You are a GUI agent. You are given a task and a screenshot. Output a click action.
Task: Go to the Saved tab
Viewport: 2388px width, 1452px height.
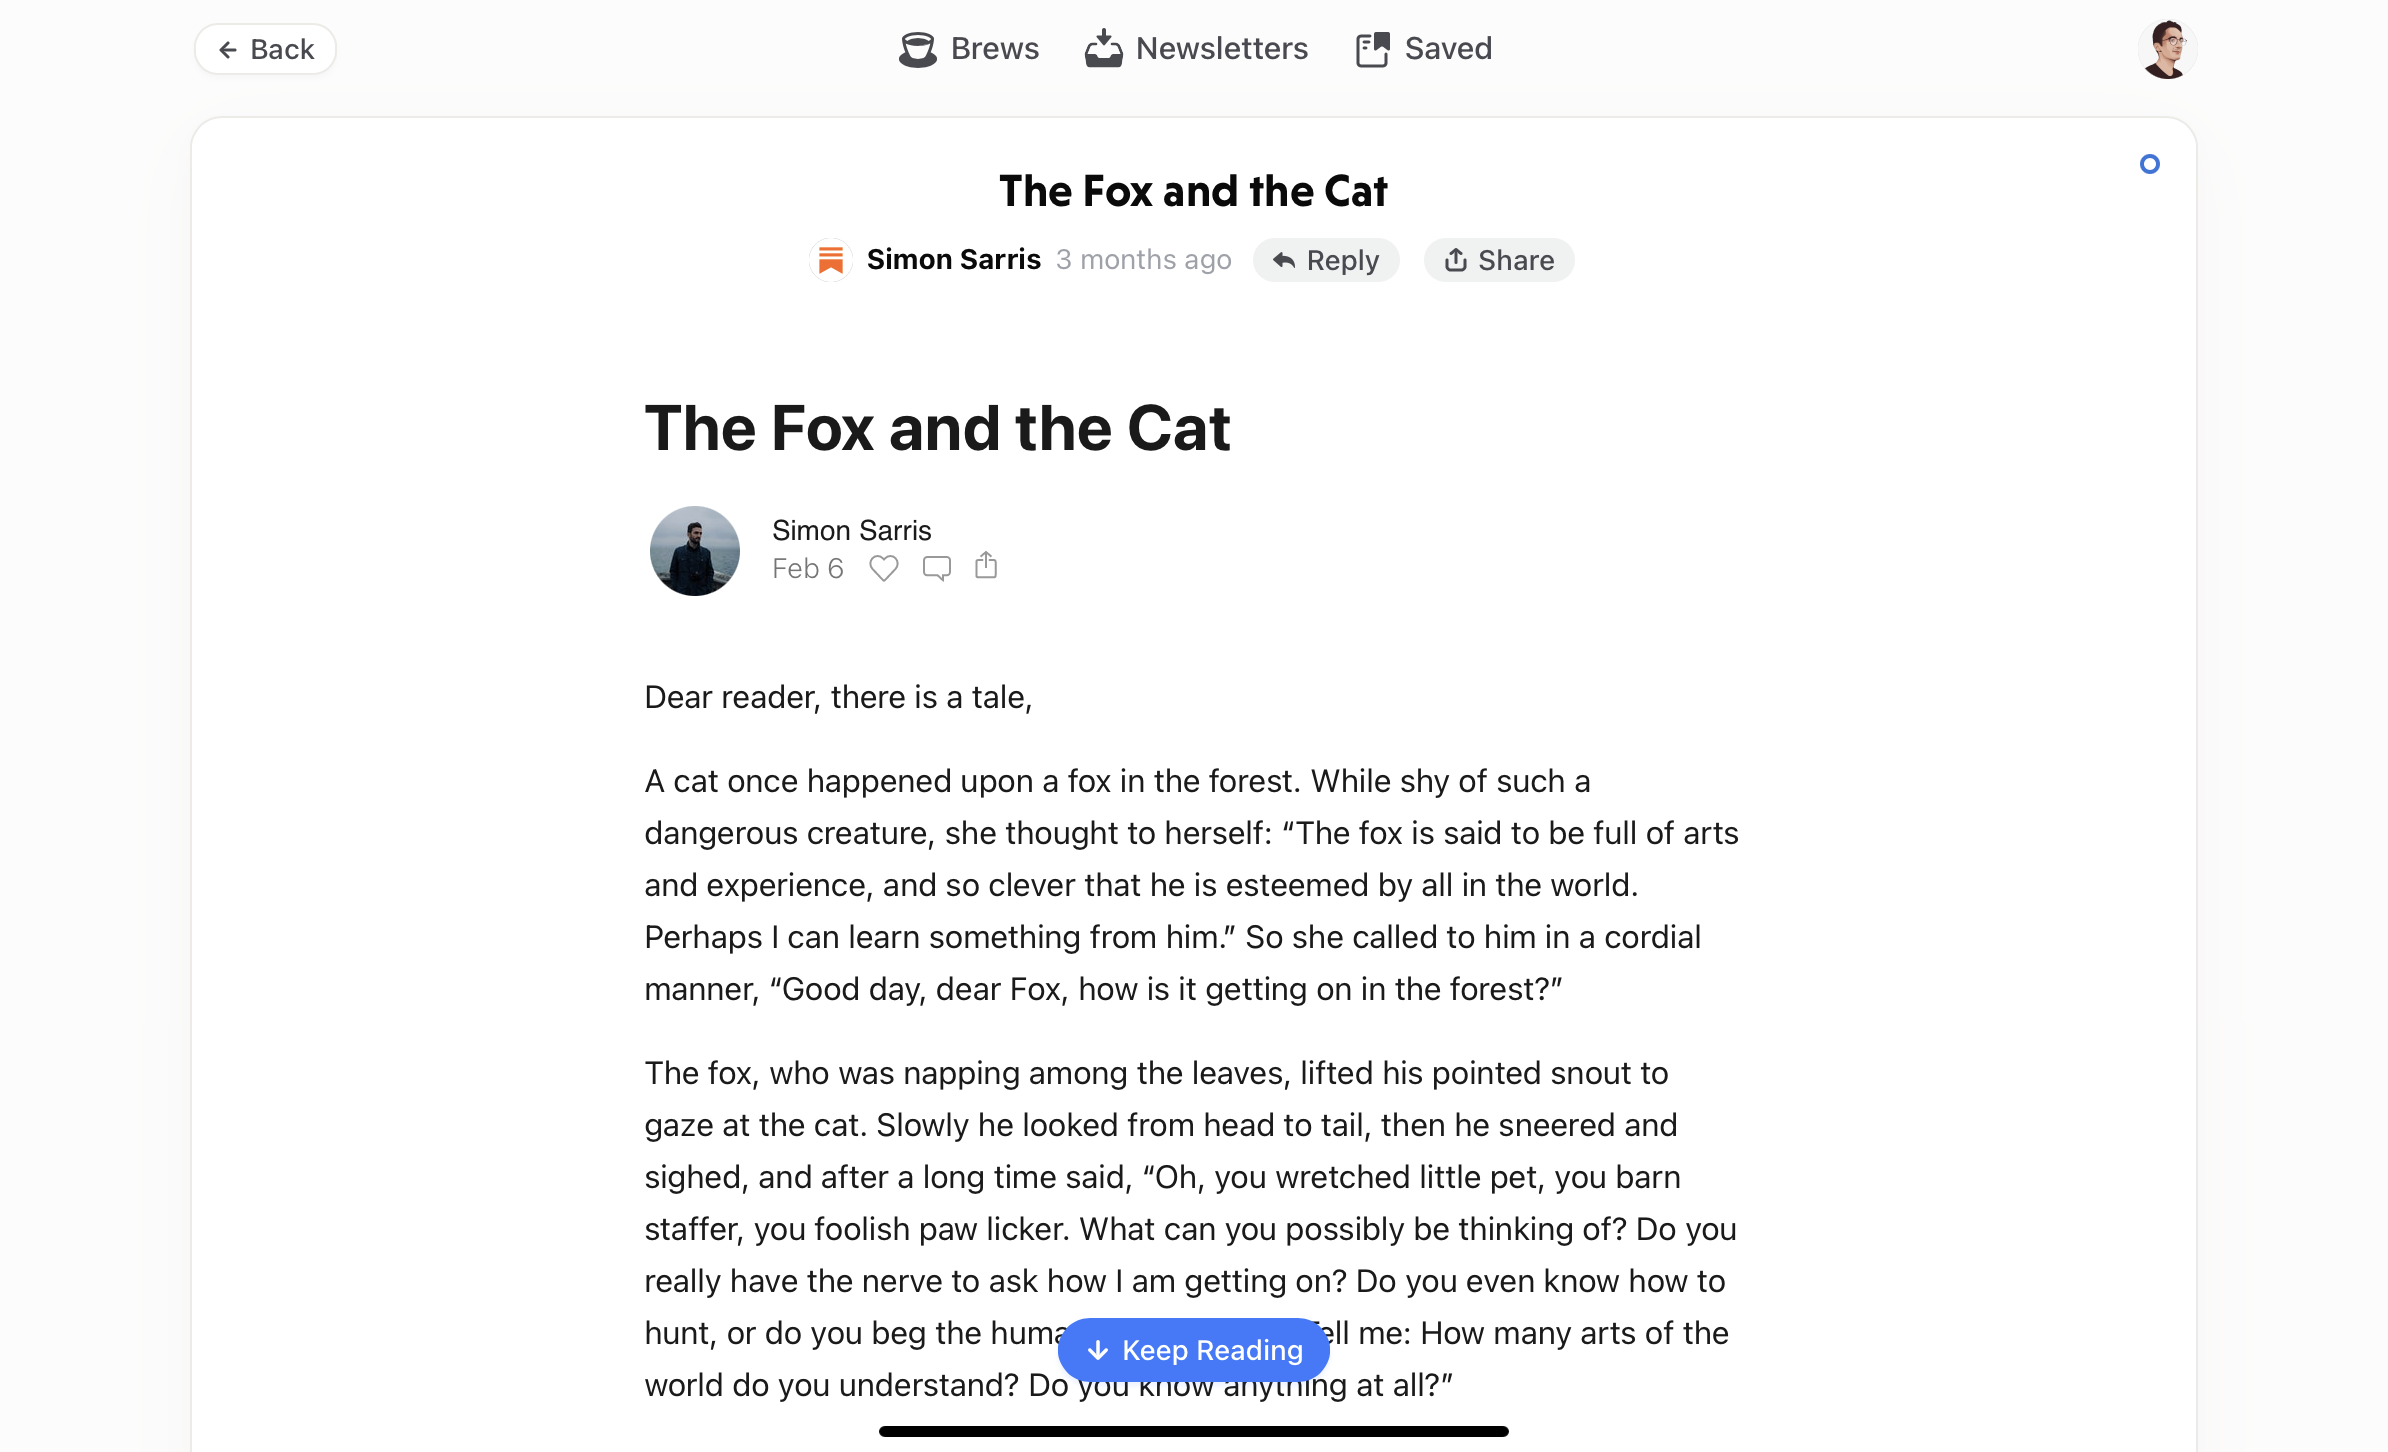[1423, 49]
